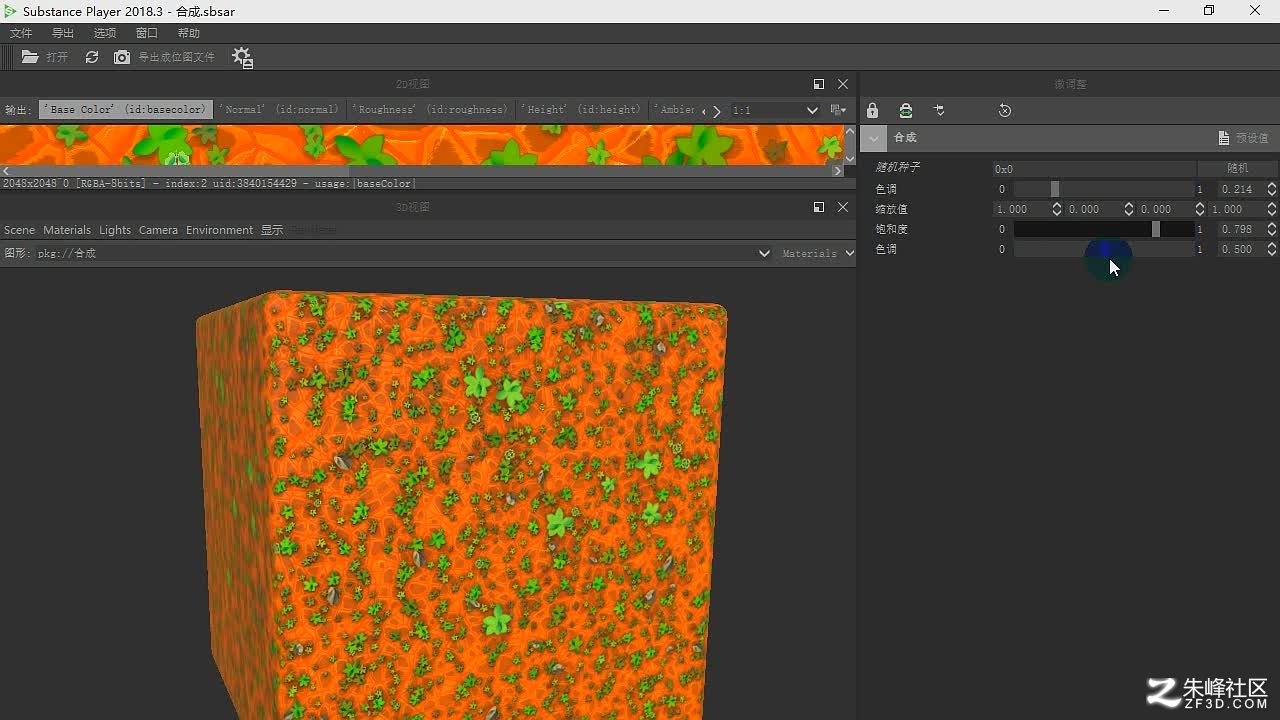1280x720 pixels.
Task: Adjust the first 色调 slider handle
Action: tap(1054, 189)
